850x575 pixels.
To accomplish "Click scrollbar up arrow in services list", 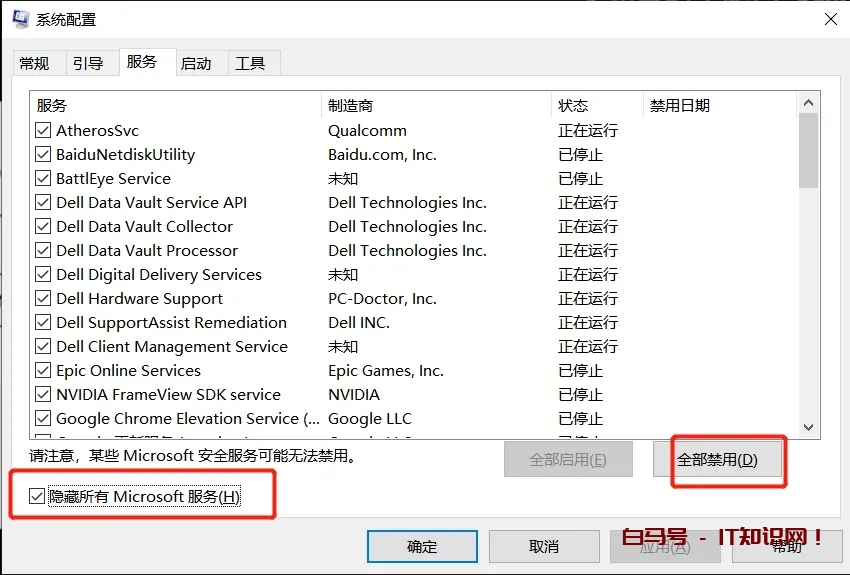I will point(809,103).
